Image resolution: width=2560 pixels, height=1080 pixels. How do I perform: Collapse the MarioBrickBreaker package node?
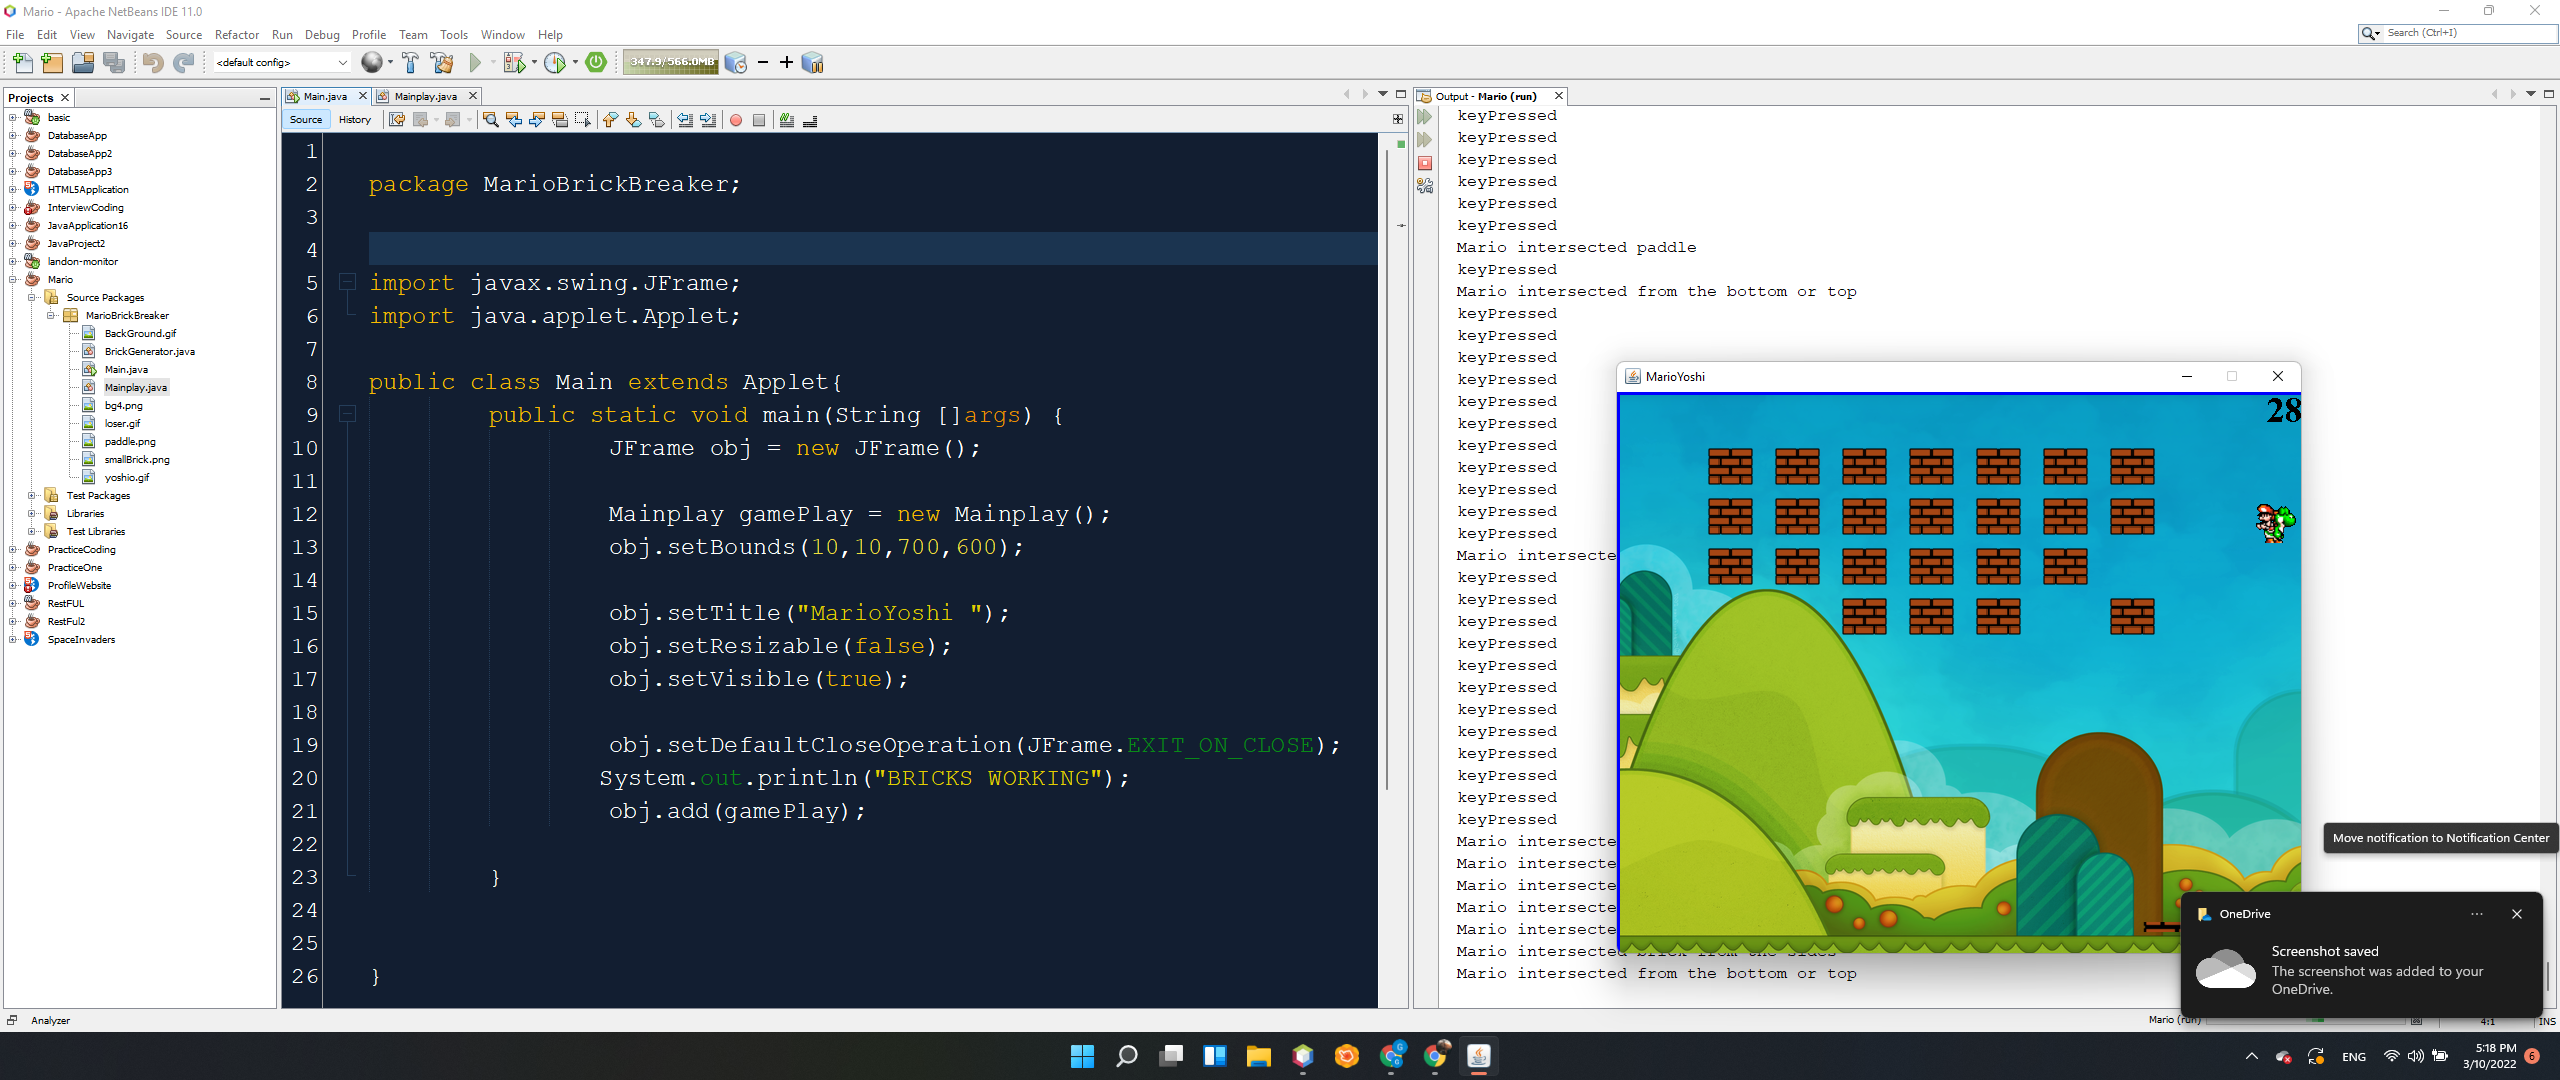(x=51, y=316)
